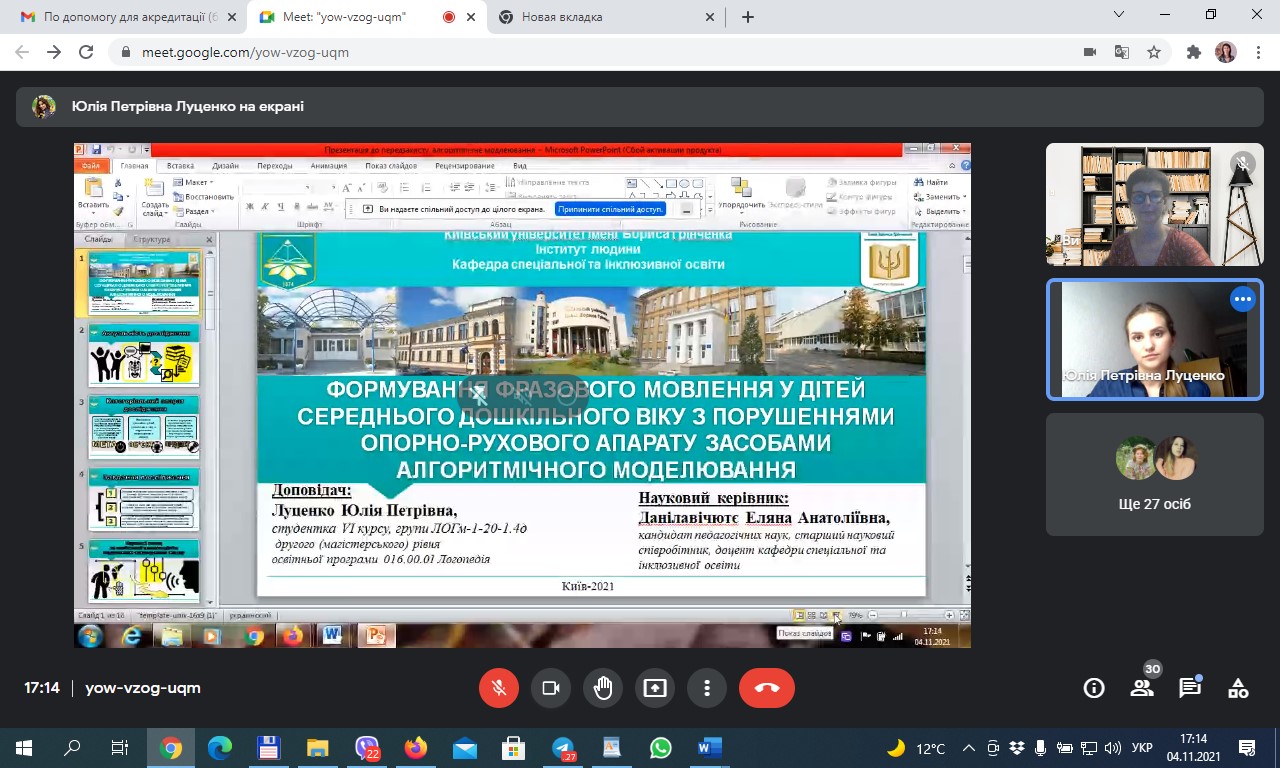Viewport: 1280px width, 768px height.
Task: Toggle underline formatting in font group
Action: coord(280,205)
